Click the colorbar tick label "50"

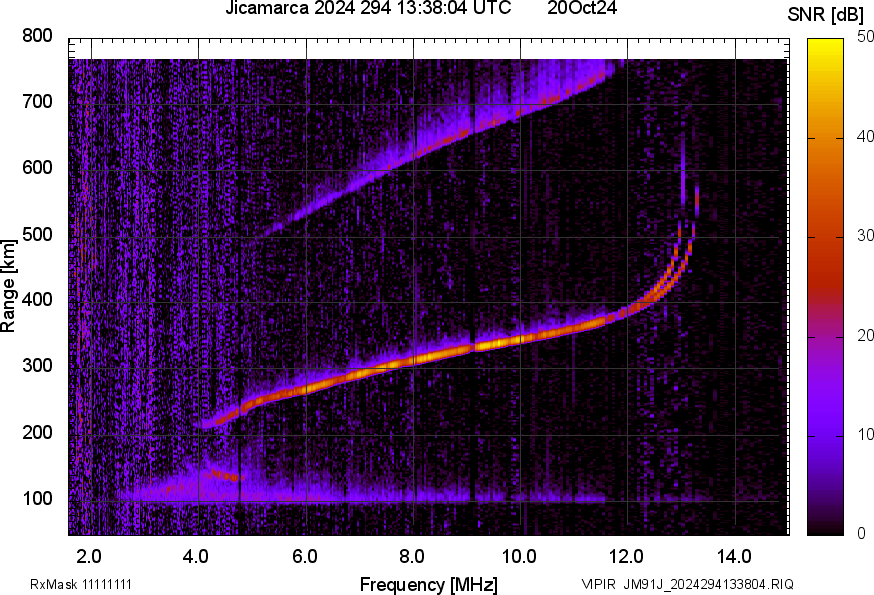click(x=865, y=37)
